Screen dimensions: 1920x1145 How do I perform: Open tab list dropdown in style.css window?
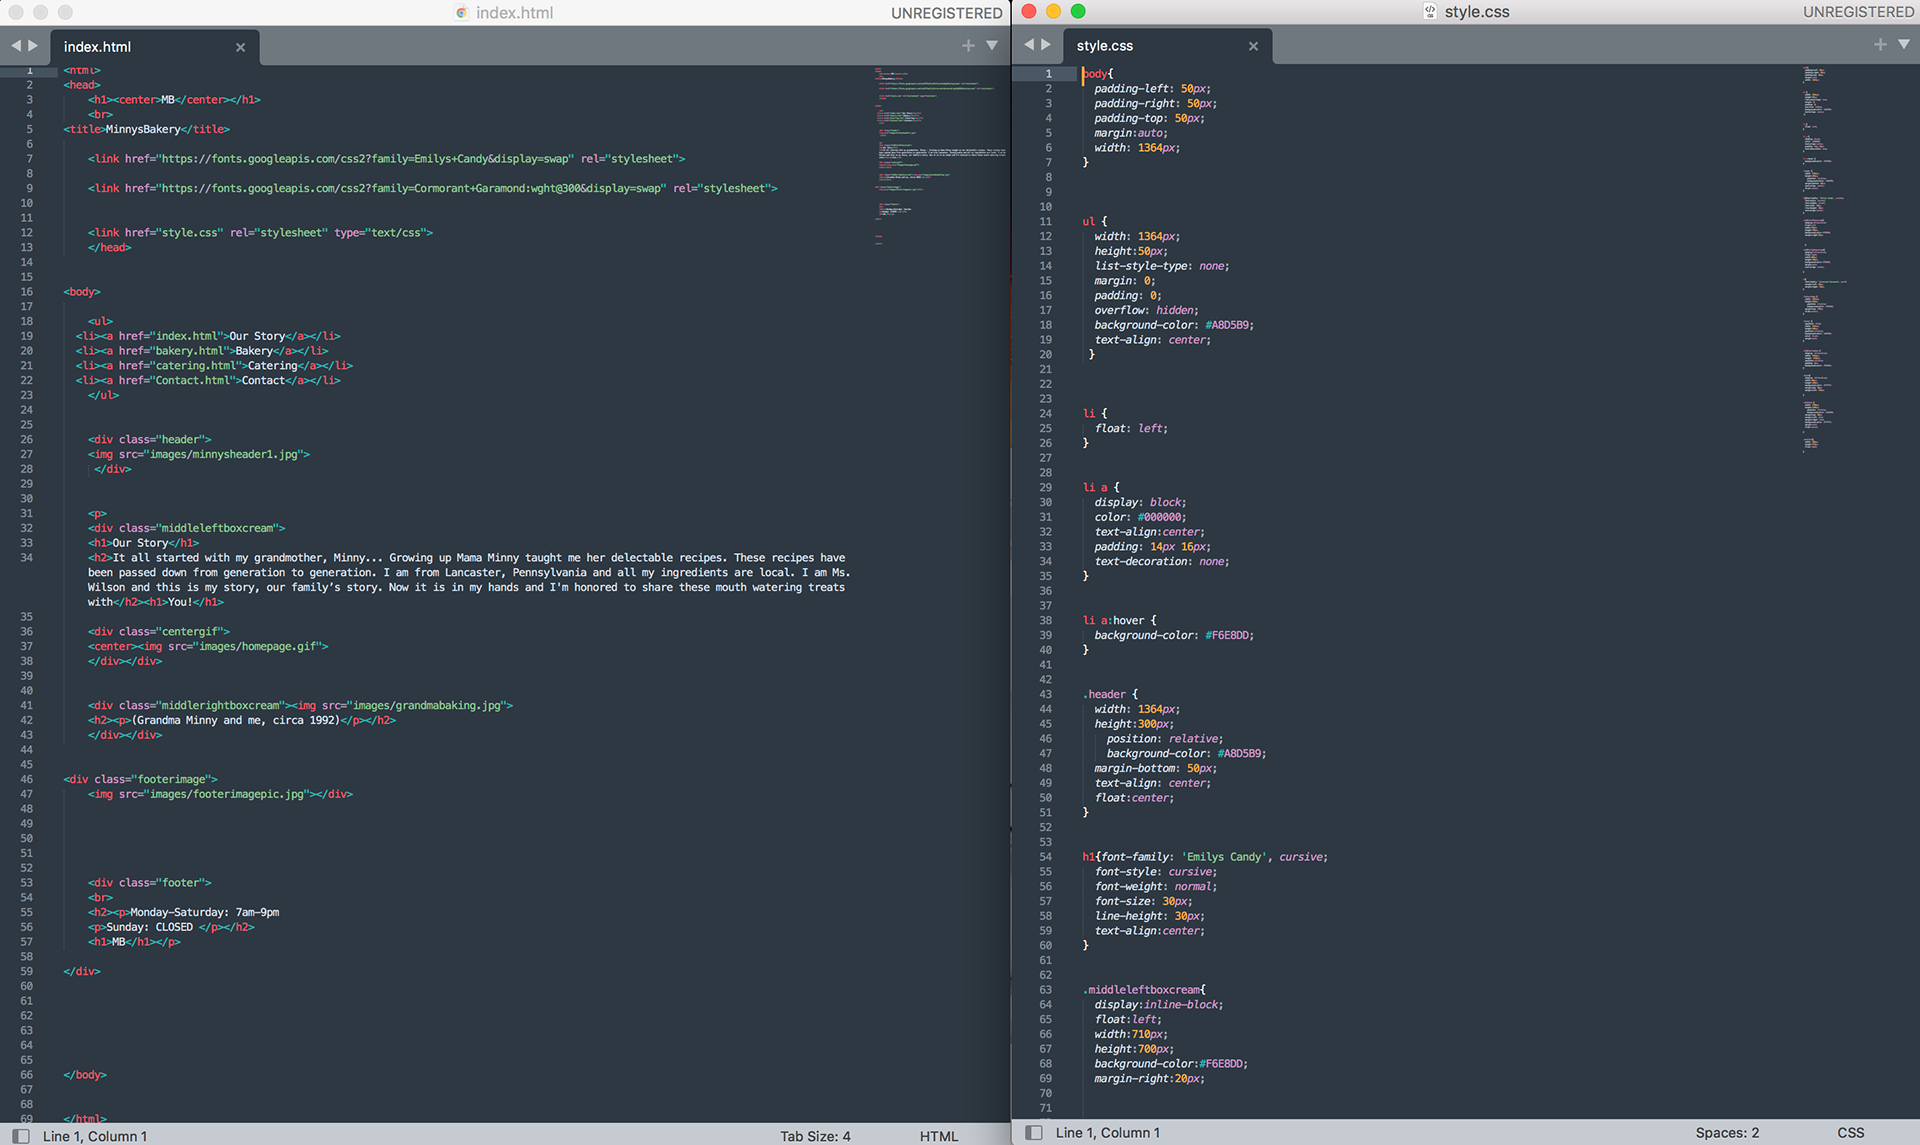(1904, 45)
